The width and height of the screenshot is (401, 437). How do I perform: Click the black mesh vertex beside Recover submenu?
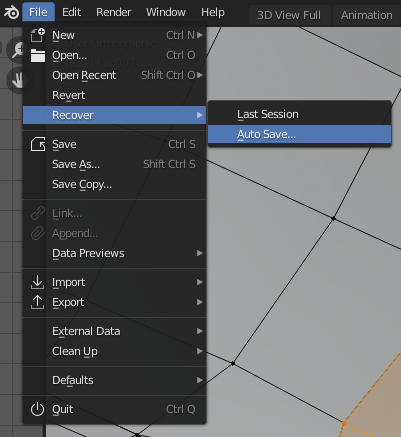pyautogui.click(x=333, y=218)
